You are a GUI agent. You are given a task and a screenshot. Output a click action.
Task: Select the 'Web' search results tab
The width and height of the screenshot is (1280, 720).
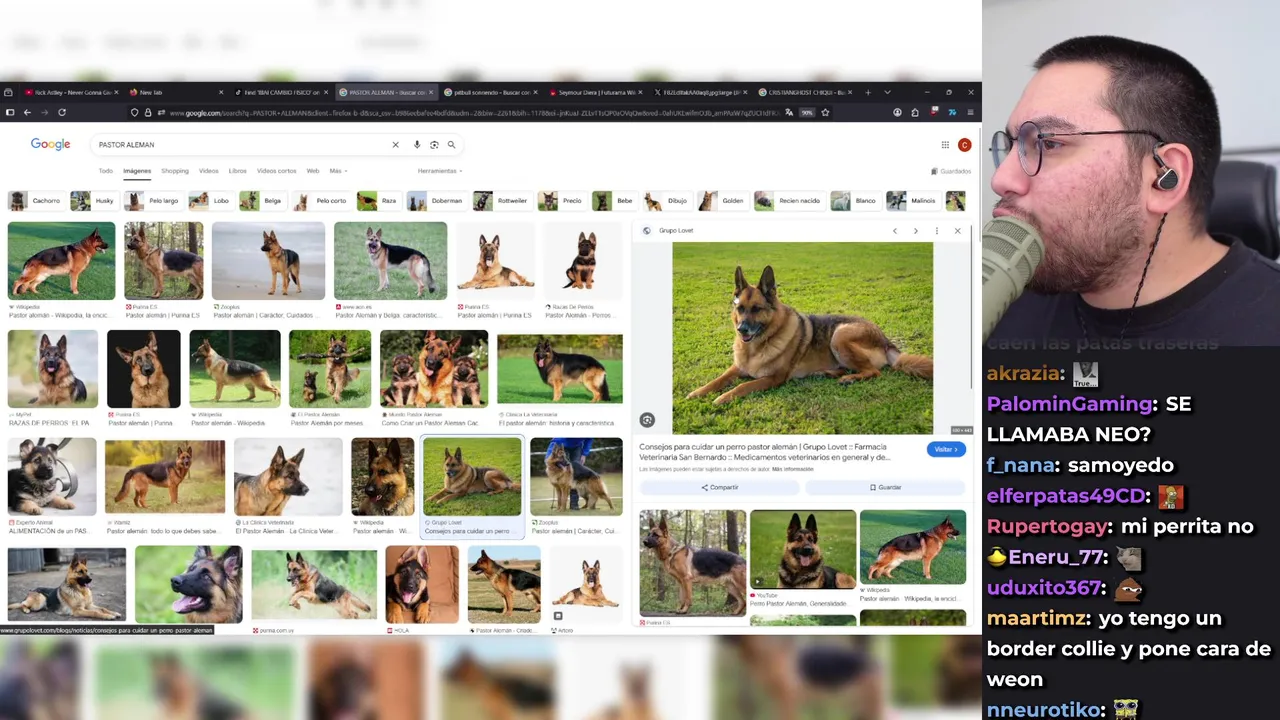pyautogui.click(x=312, y=171)
